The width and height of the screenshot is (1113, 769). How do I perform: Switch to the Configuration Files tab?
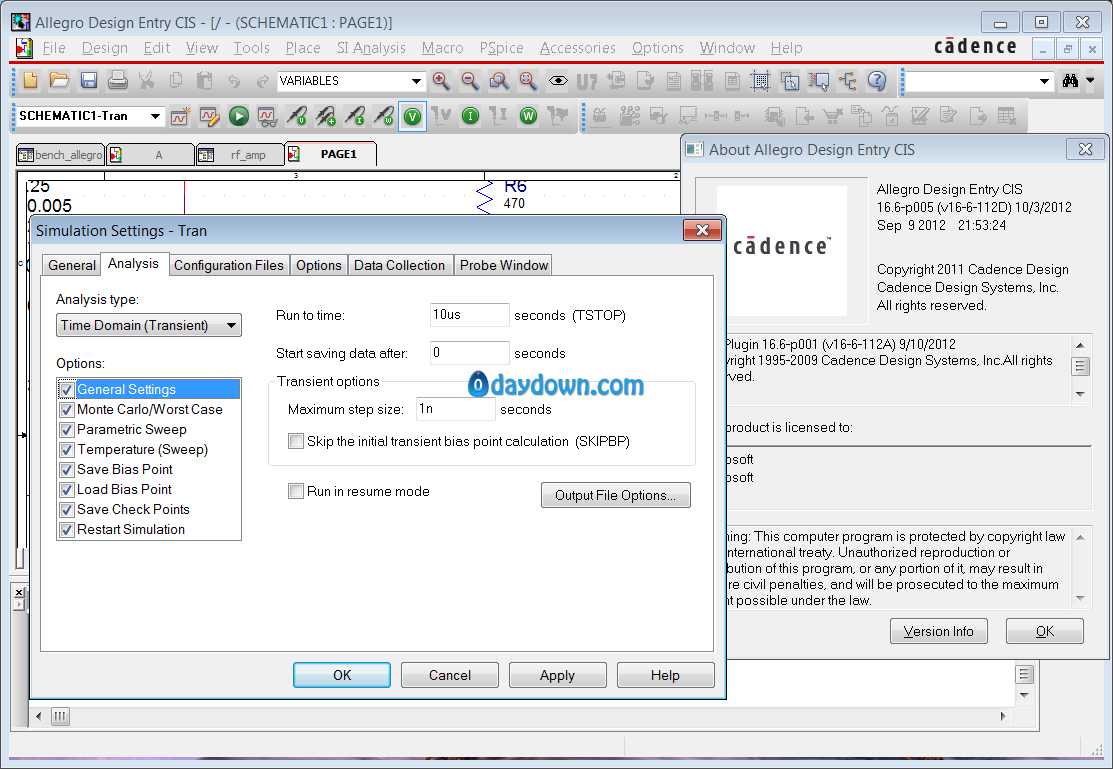click(x=229, y=265)
